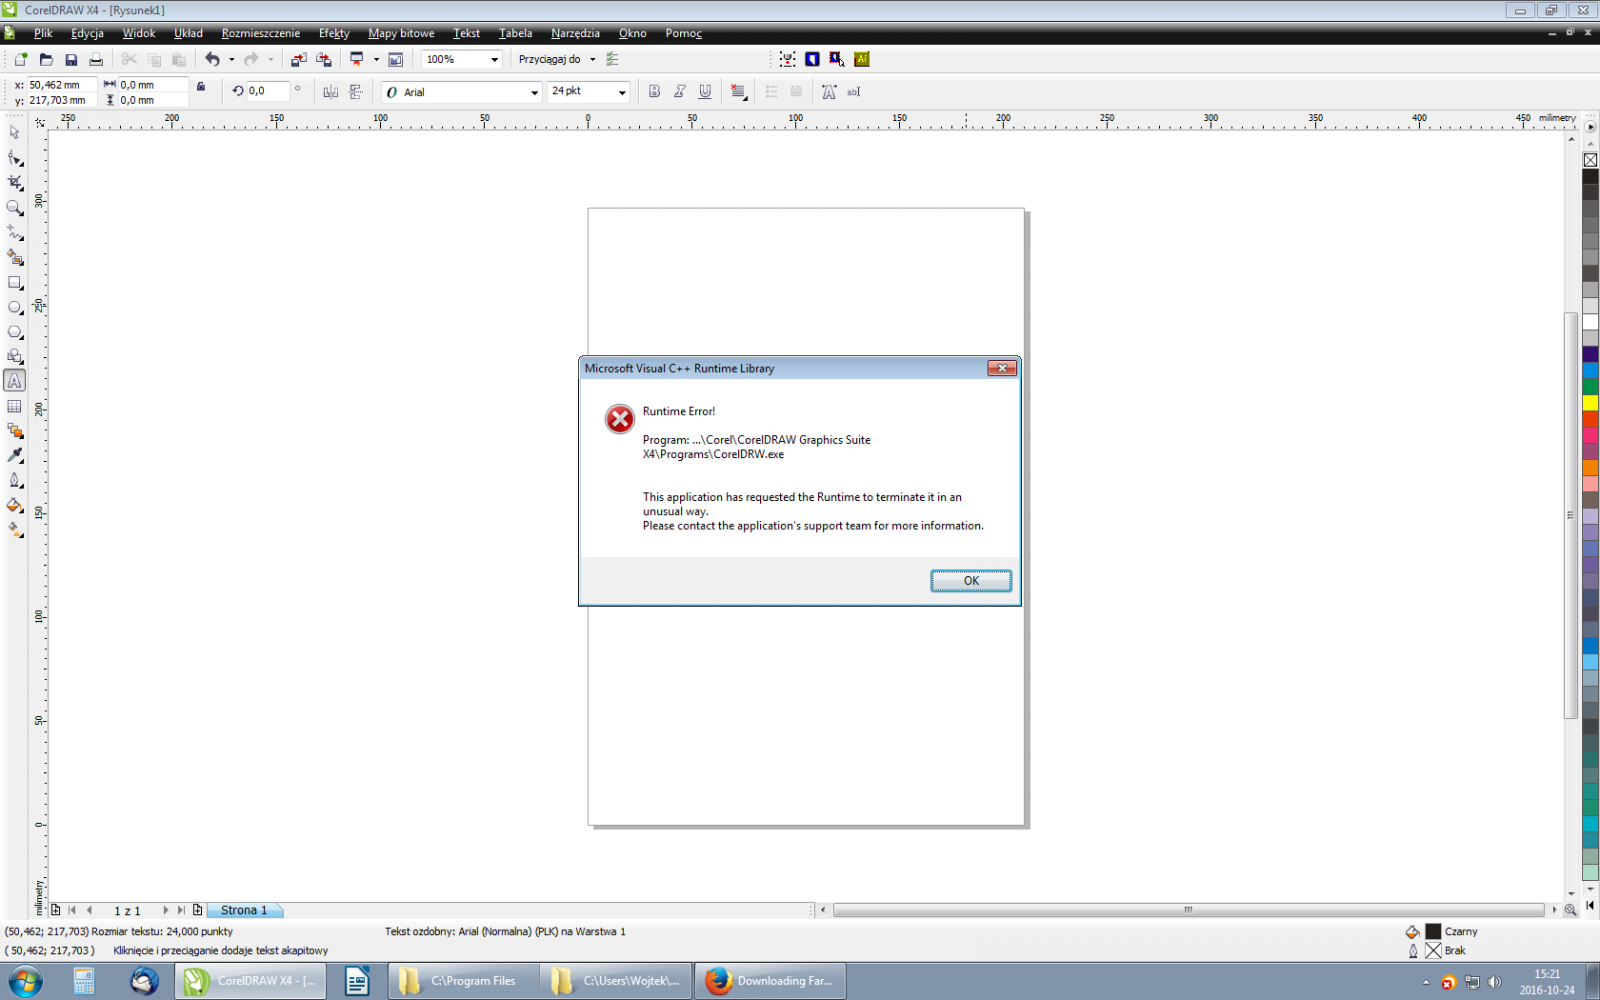Click the Print icon

(x=96, y=60)
